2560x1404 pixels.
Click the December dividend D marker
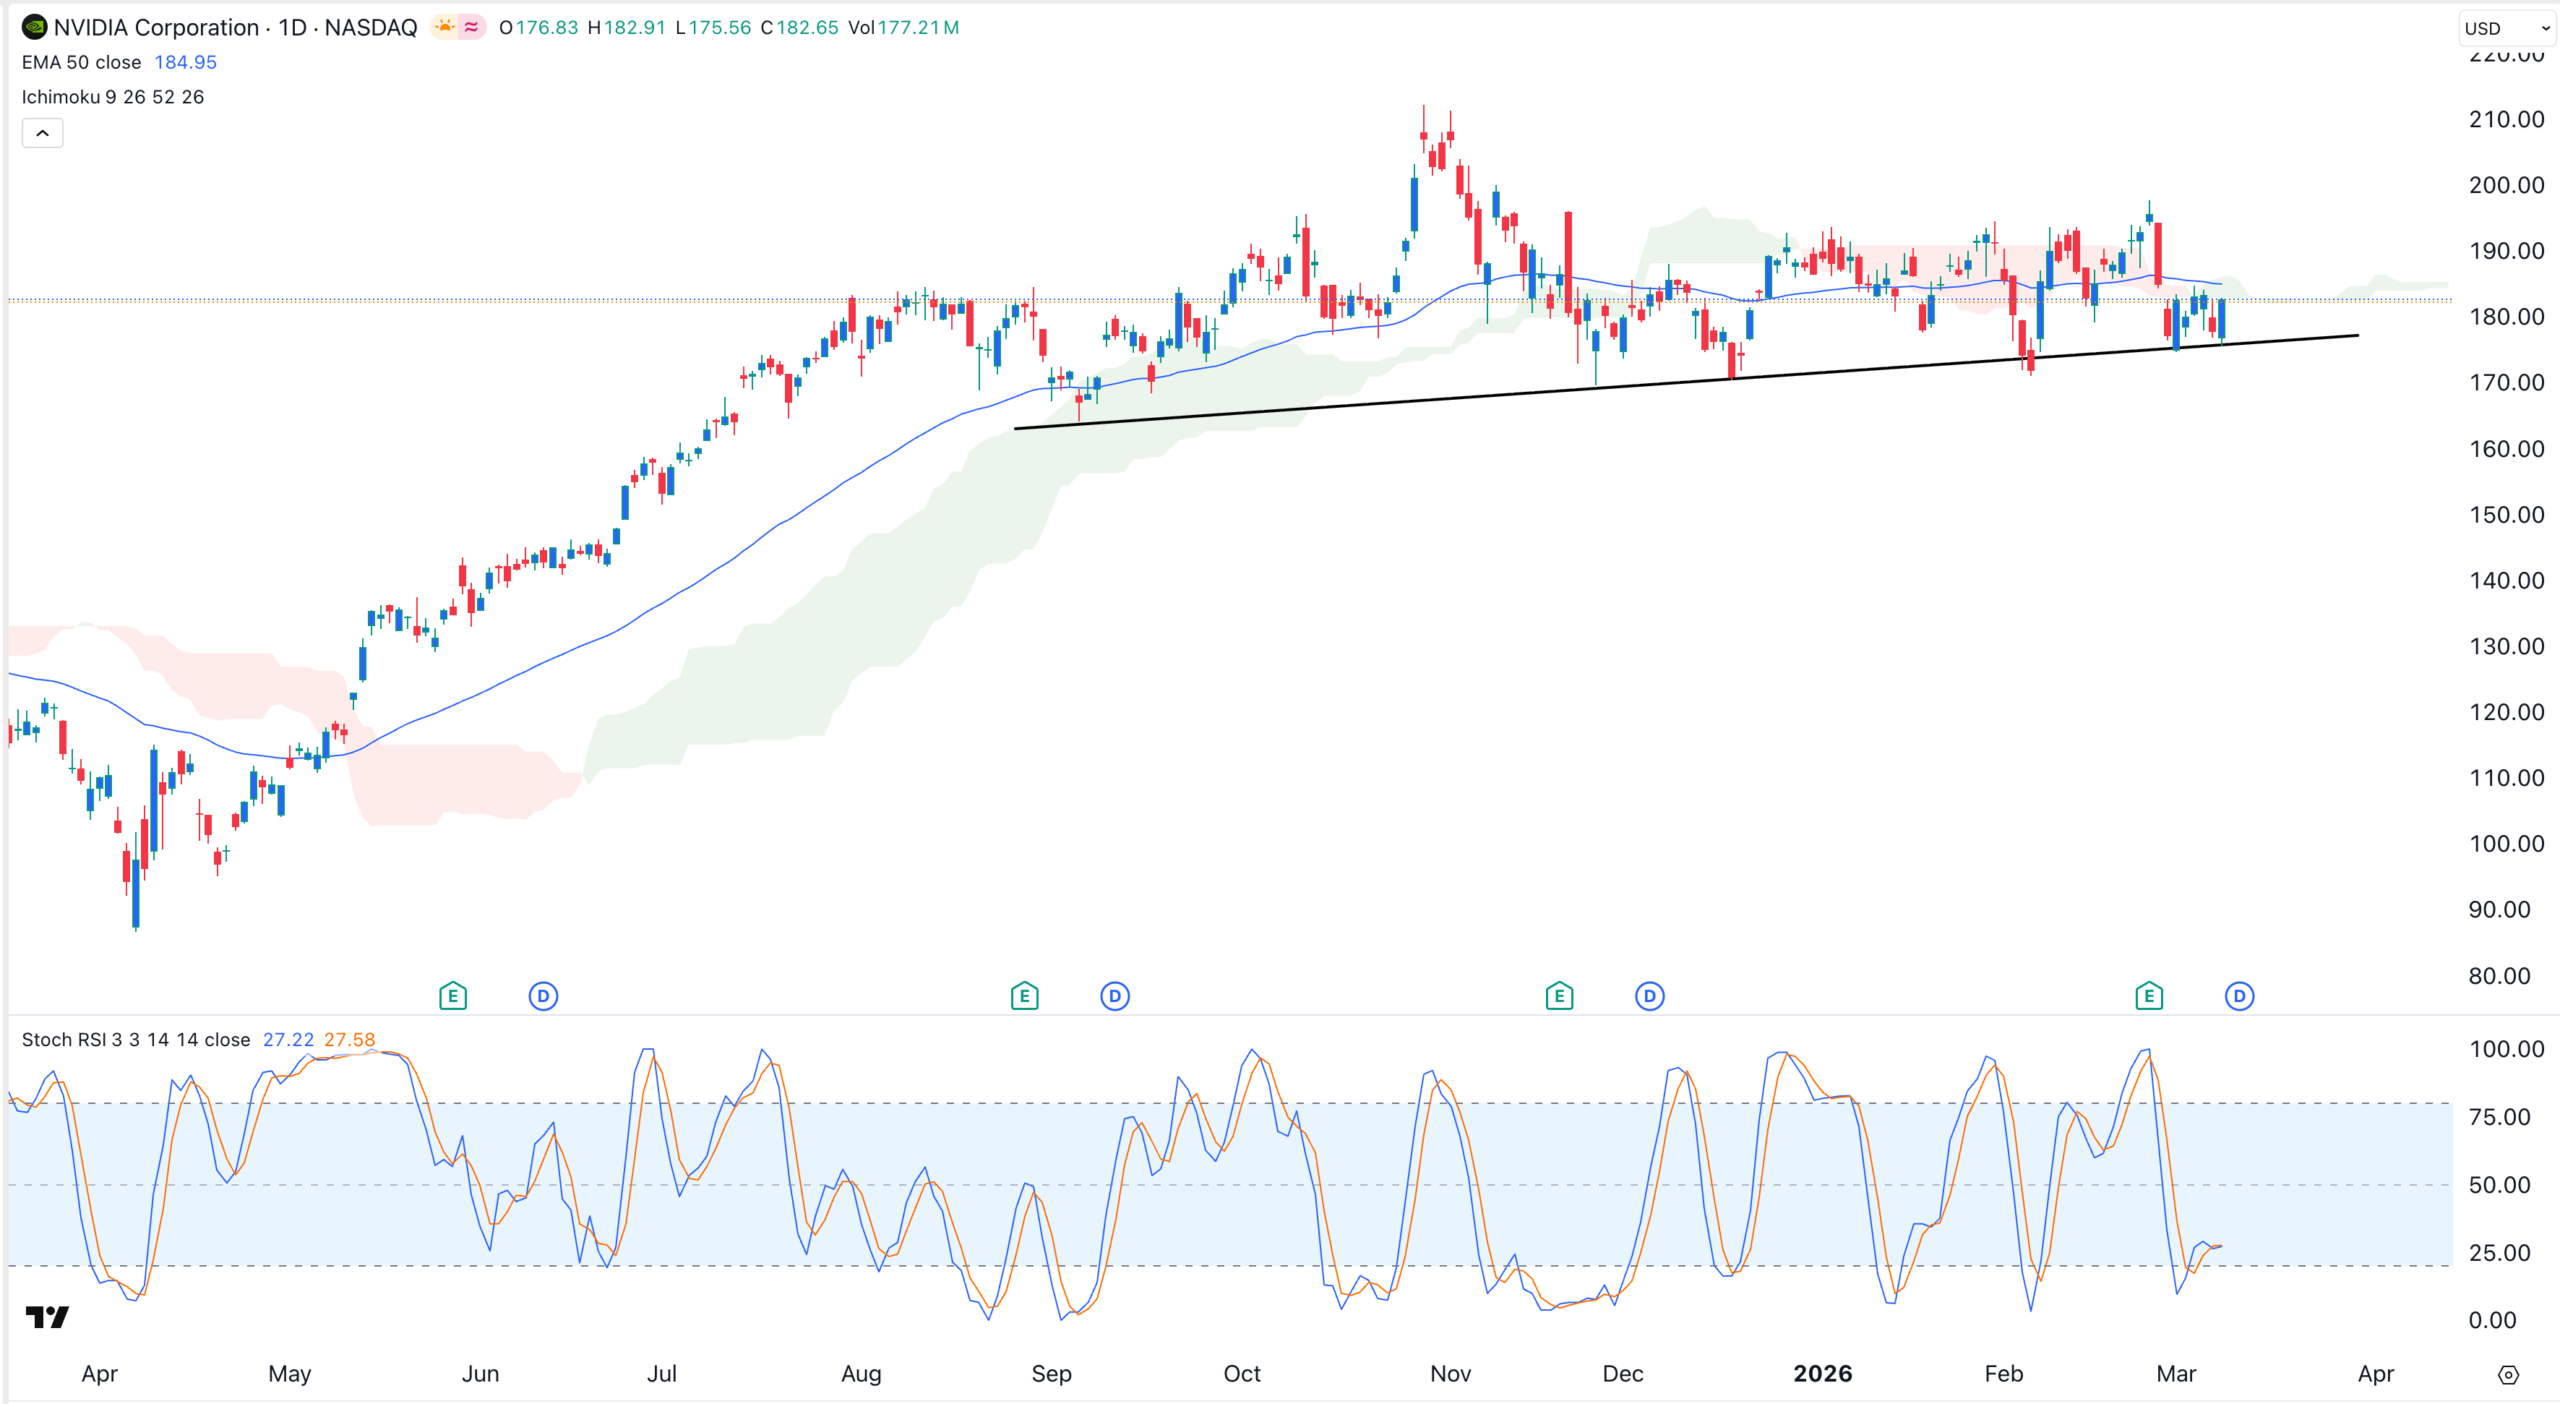[x=1650, y=996]
